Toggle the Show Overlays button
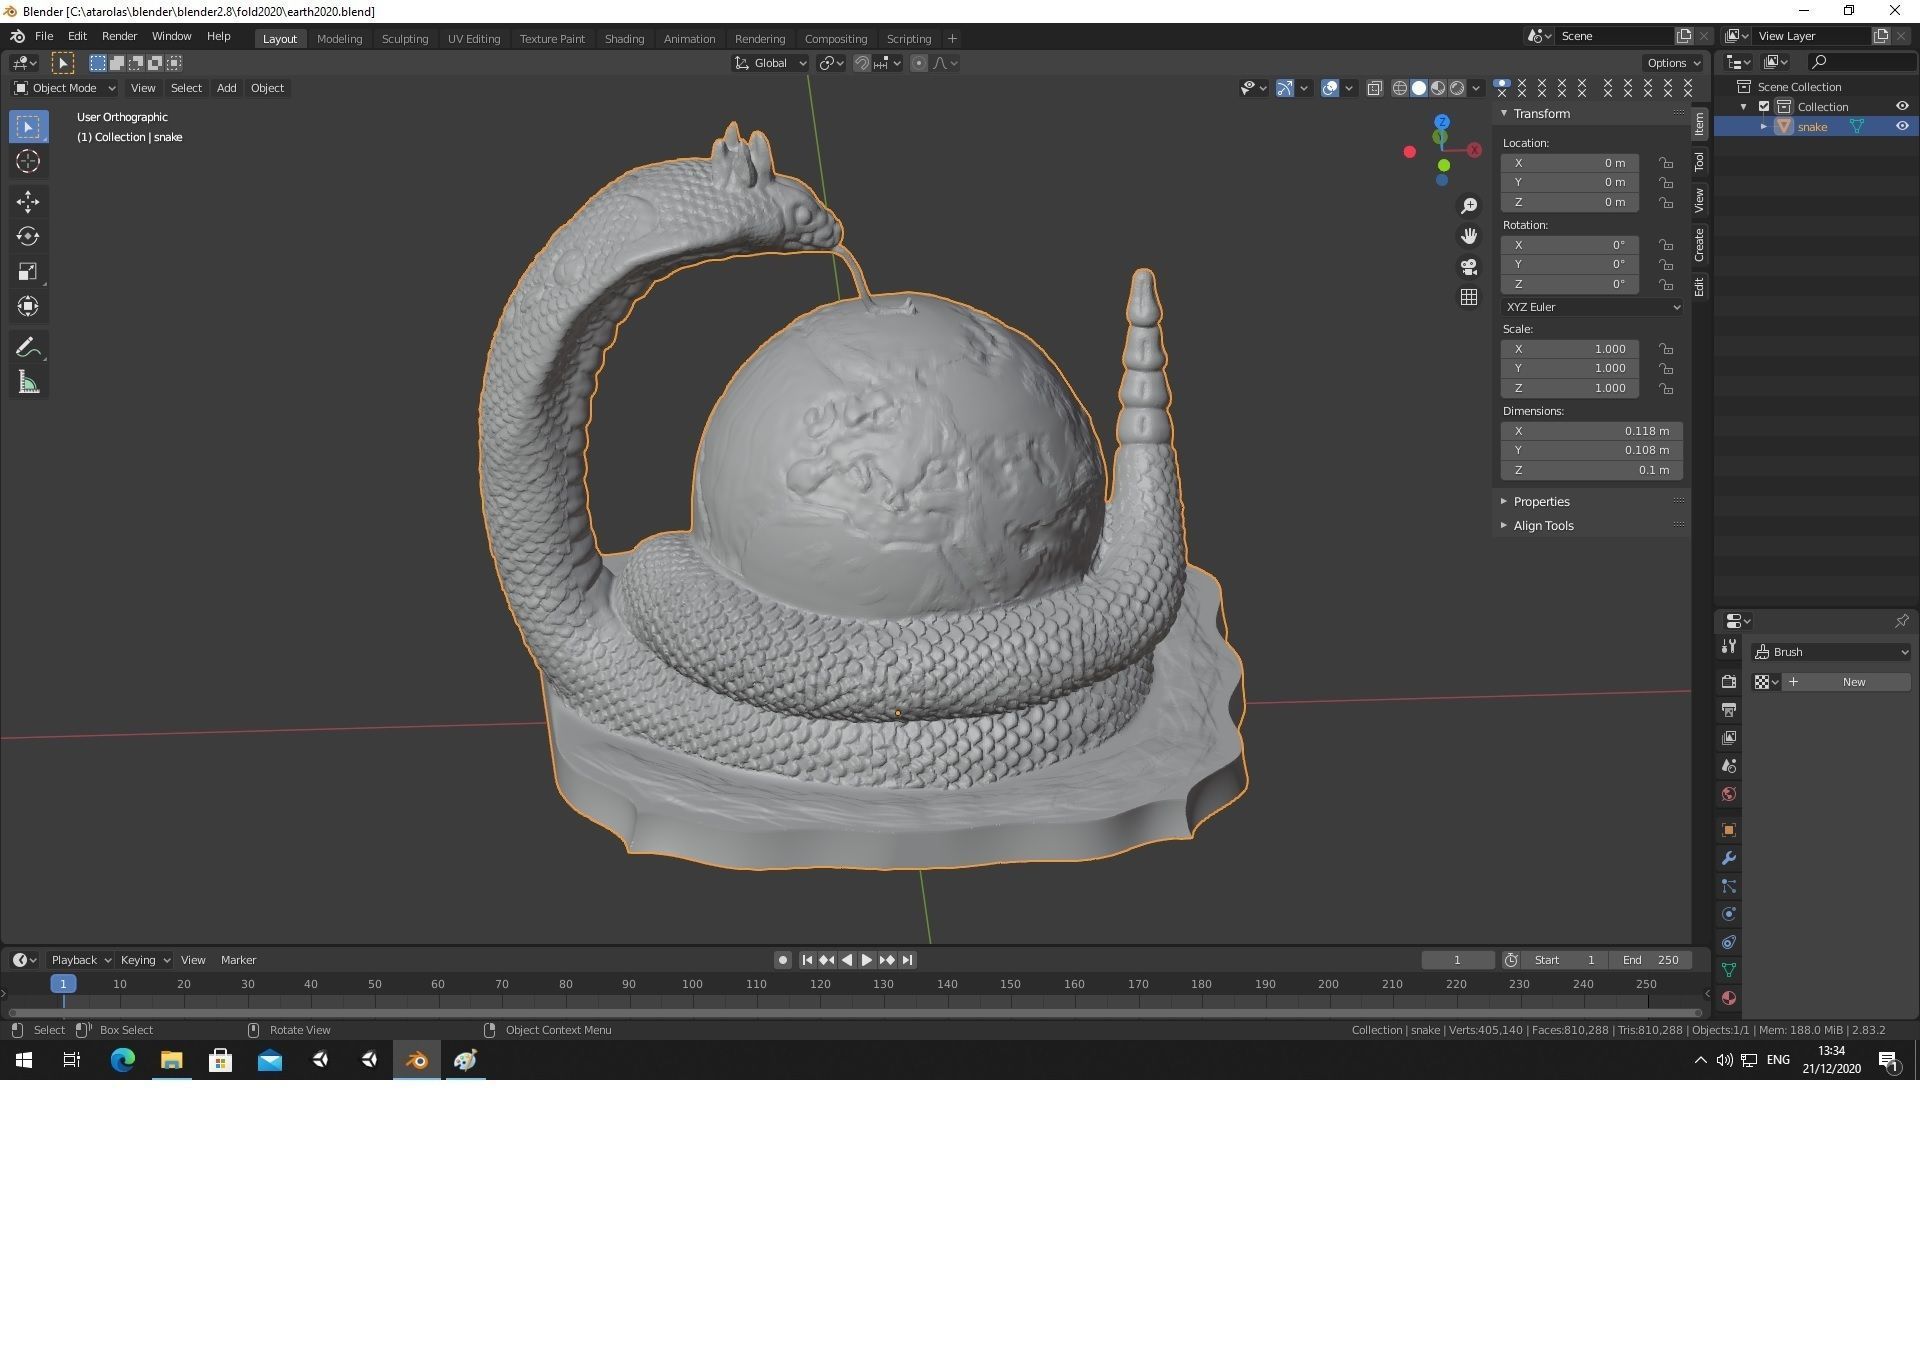 1330,89
